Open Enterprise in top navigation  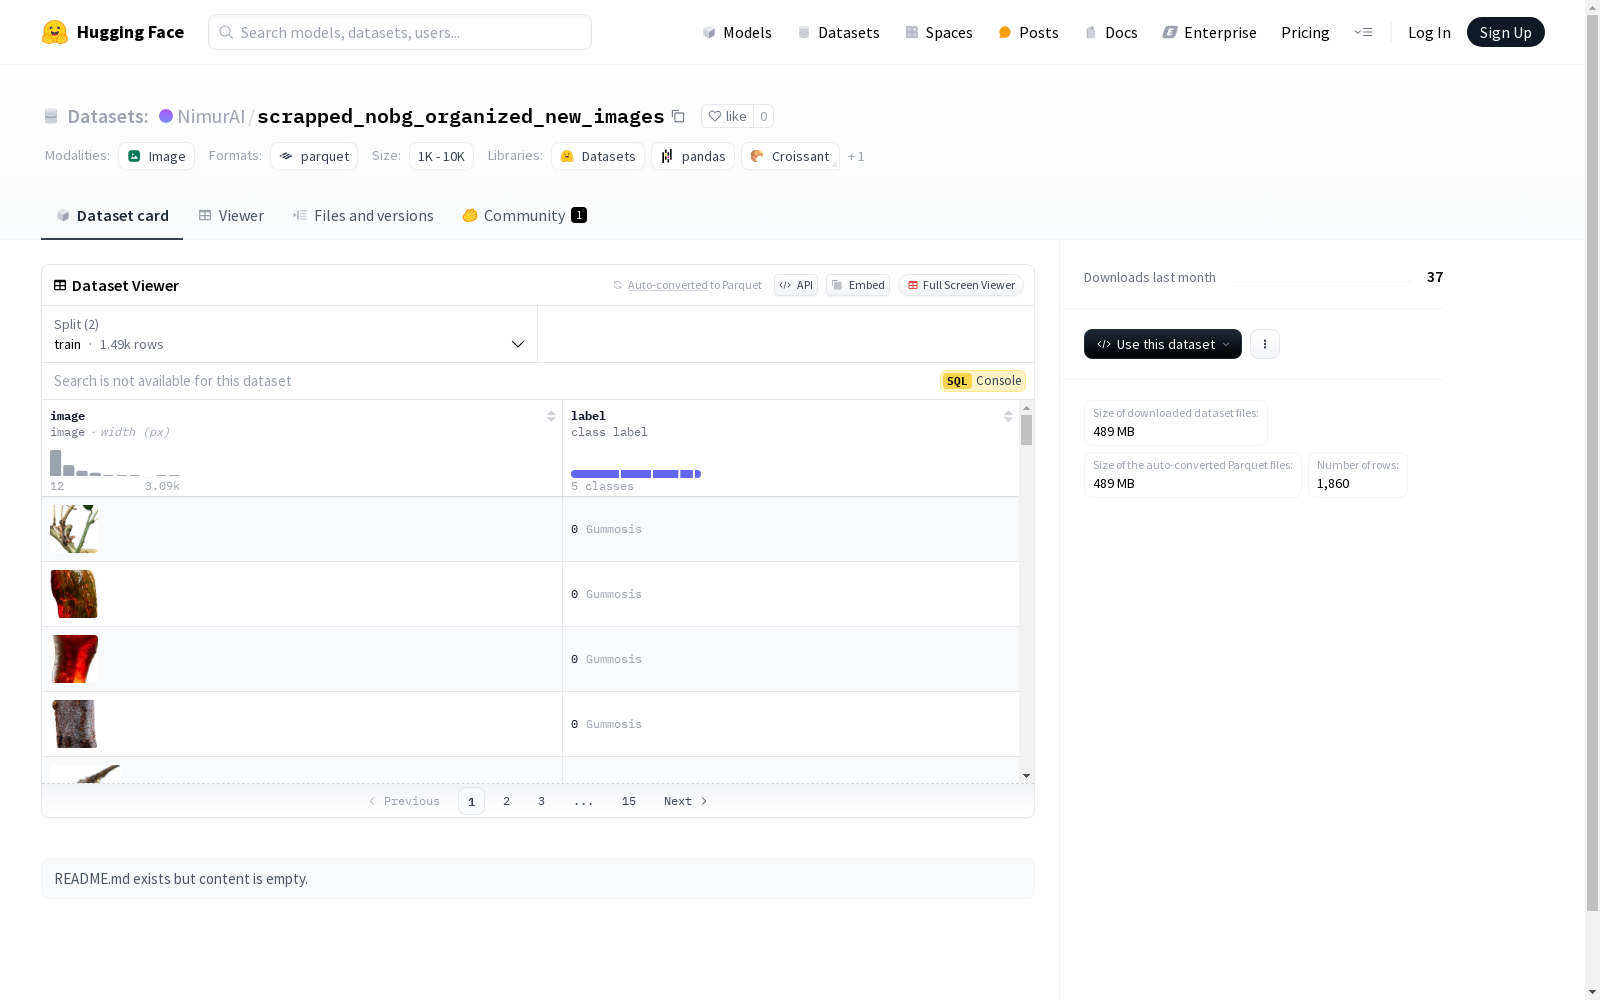click(1209, 32)
